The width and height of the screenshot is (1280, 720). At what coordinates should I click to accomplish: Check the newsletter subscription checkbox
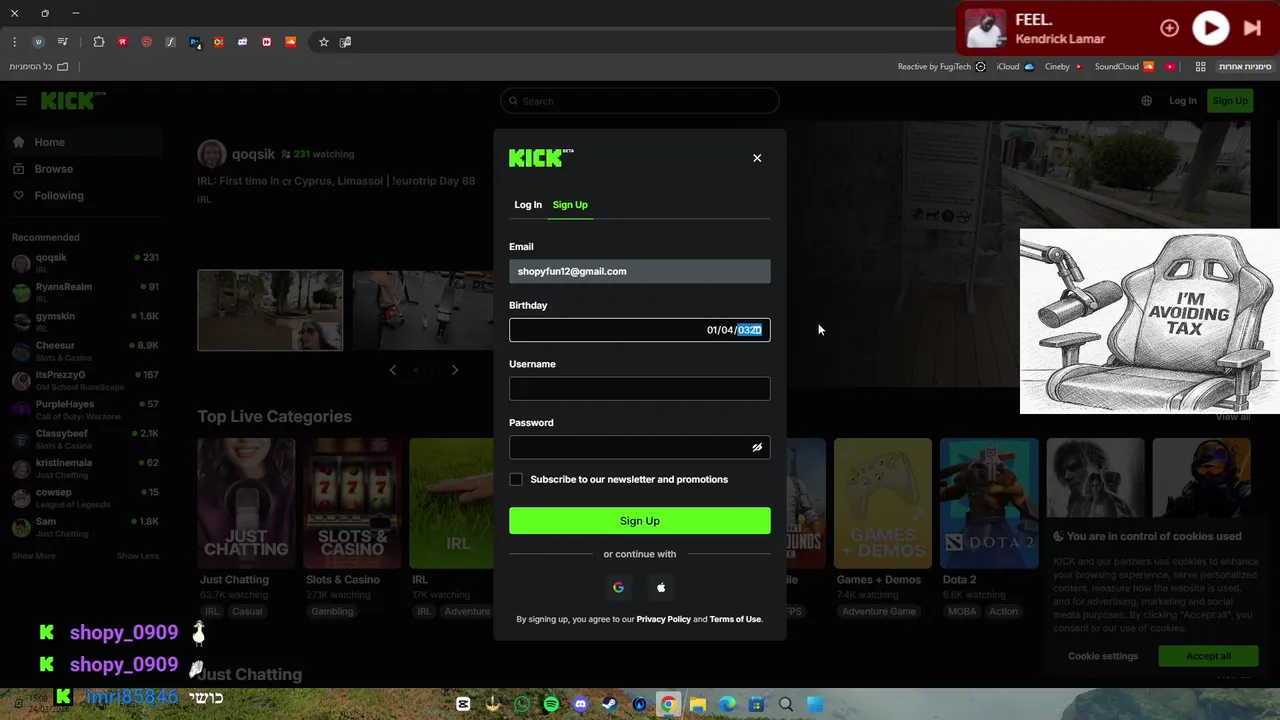tap(516, 480)
